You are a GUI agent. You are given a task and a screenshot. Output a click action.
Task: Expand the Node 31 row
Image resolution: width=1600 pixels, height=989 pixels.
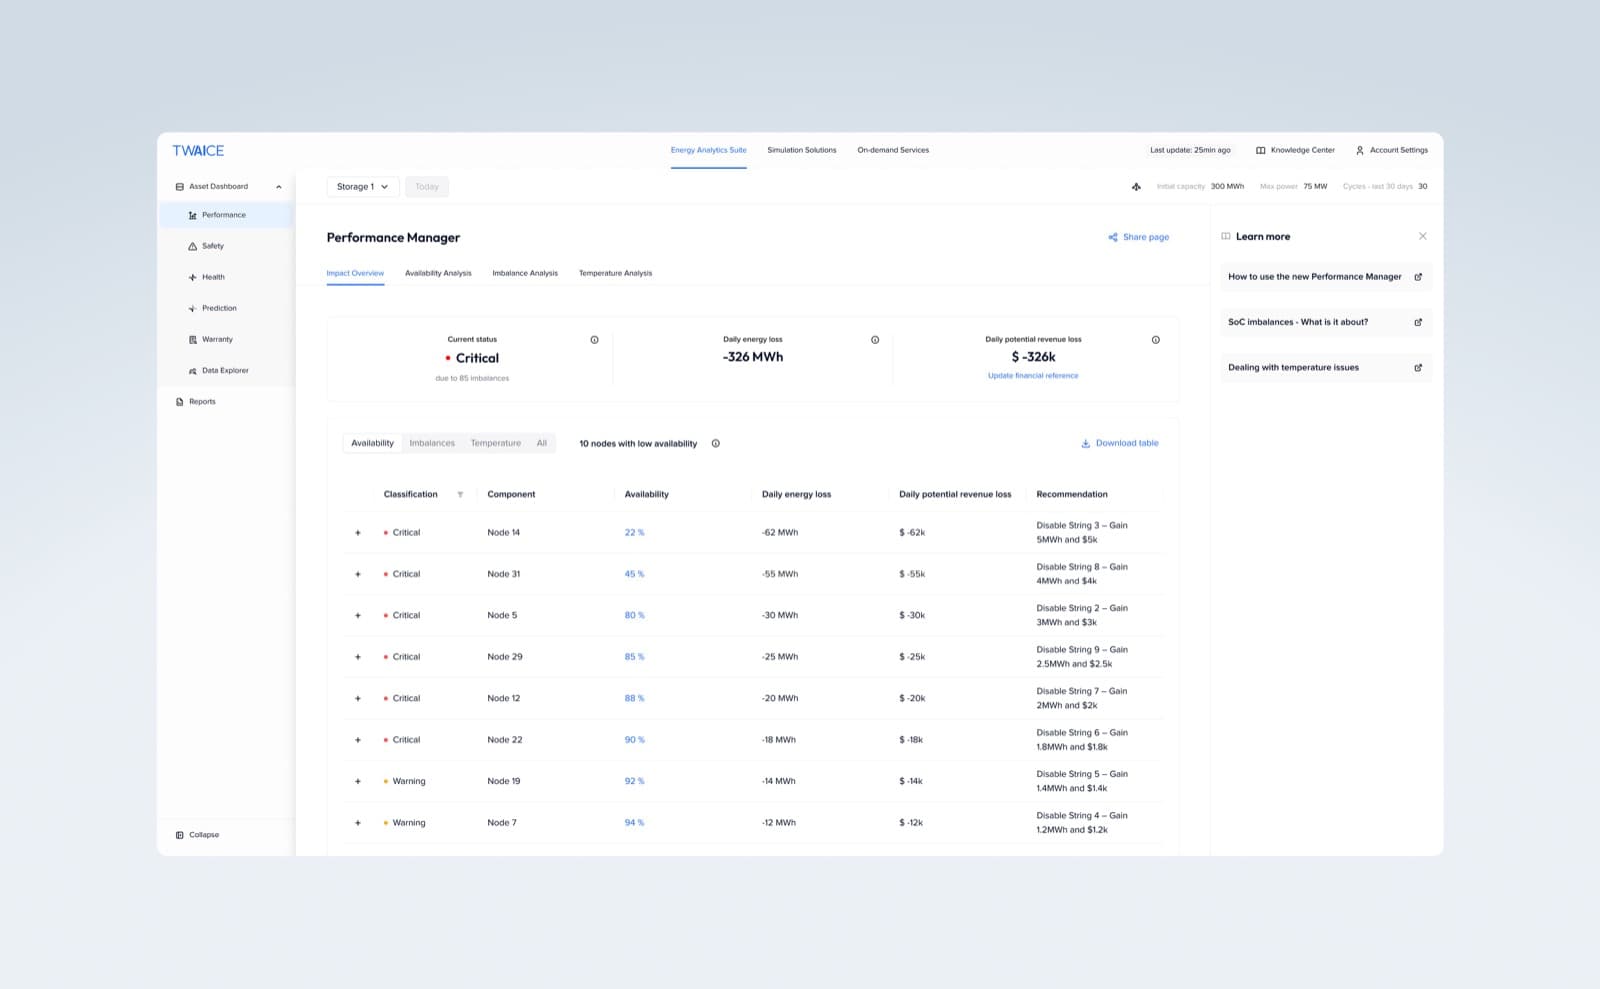[358, 574]
